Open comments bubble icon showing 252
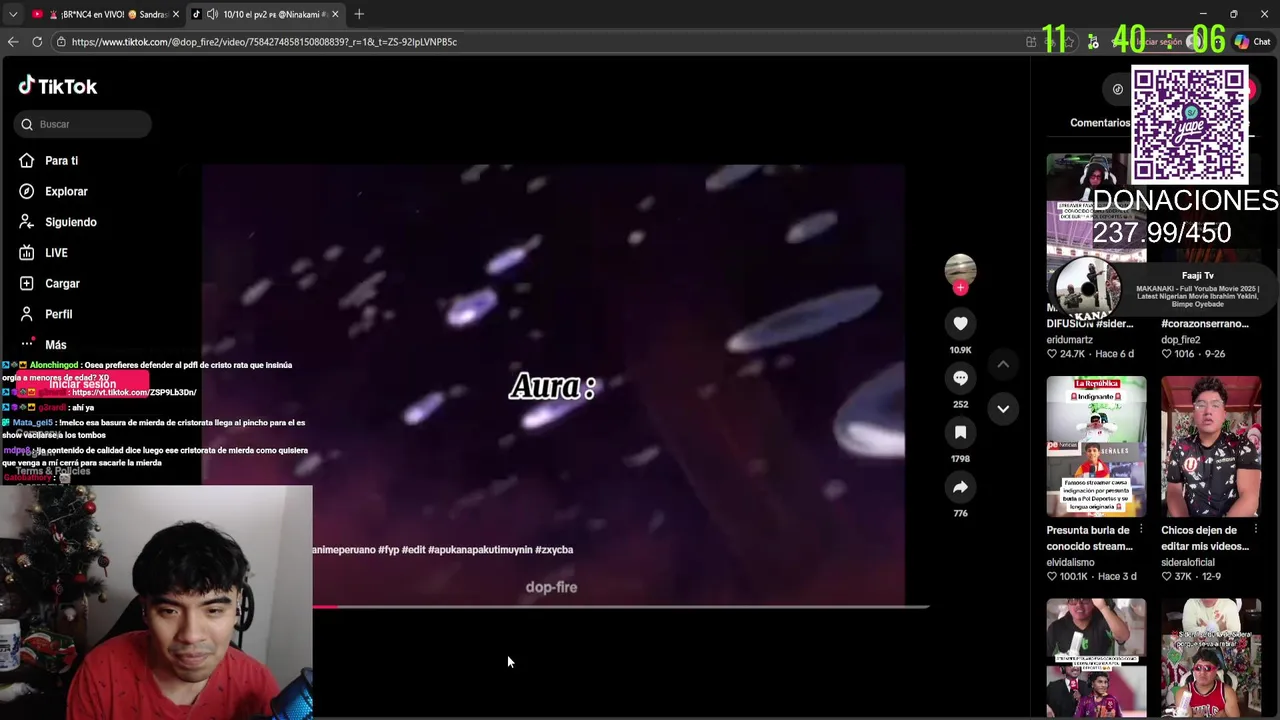 [x=960, y=378]
